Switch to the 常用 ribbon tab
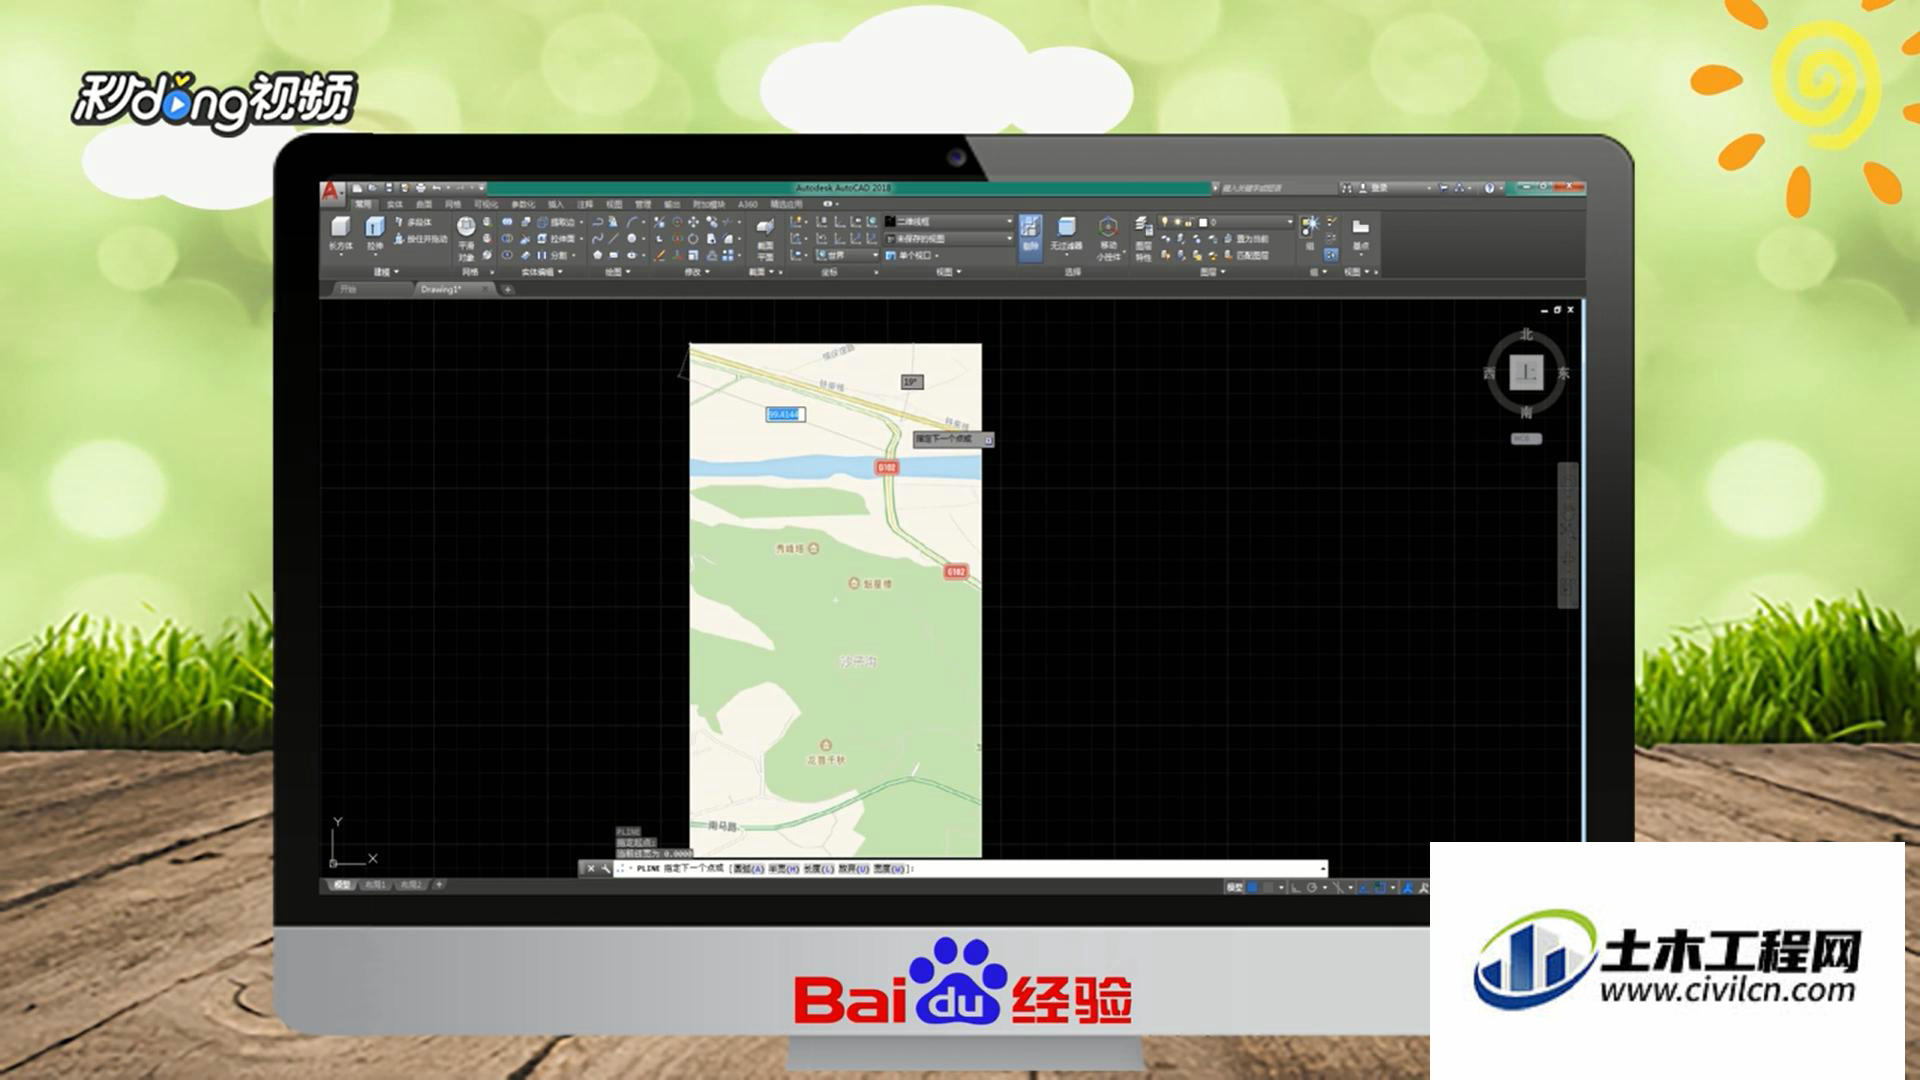This screenshot has height=1080, width=1920. [363, 204]
